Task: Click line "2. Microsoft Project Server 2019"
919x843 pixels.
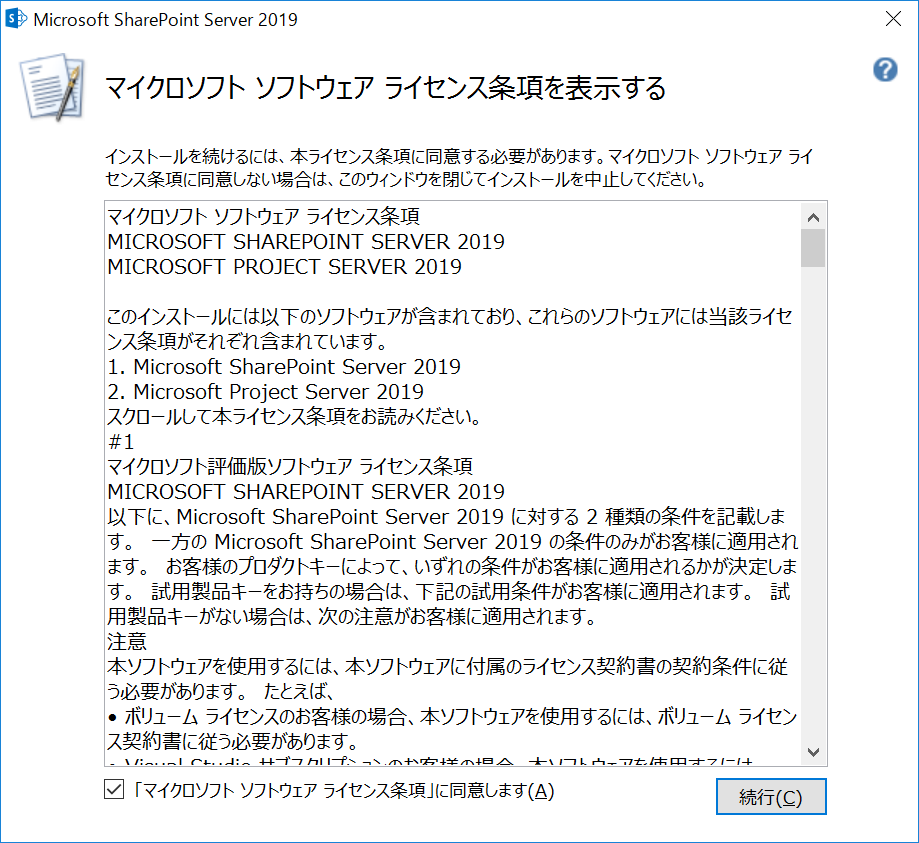Action: pyautogui.click(x=266, y=392)
